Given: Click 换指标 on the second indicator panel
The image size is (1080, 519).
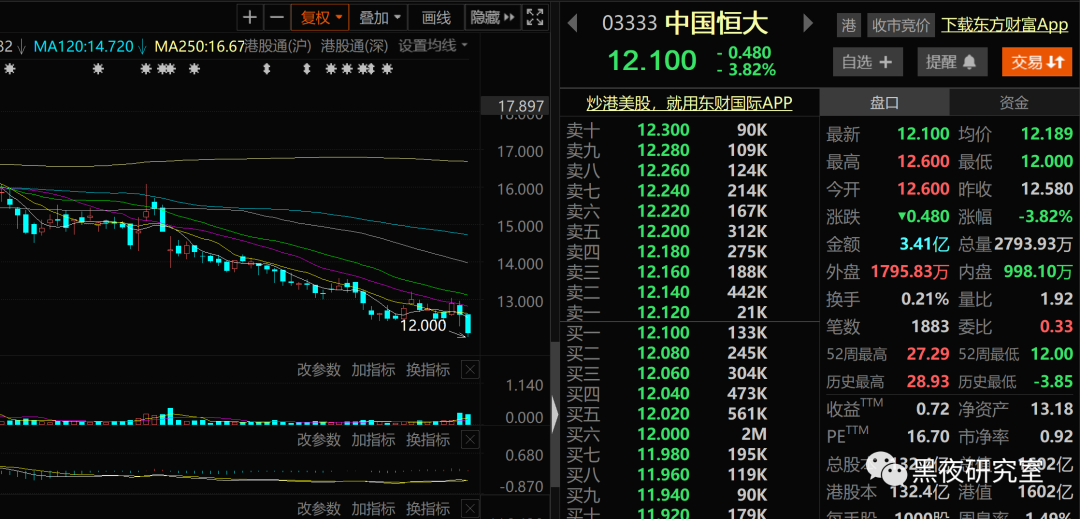Looking at the screenshot, I should [428, 439].
